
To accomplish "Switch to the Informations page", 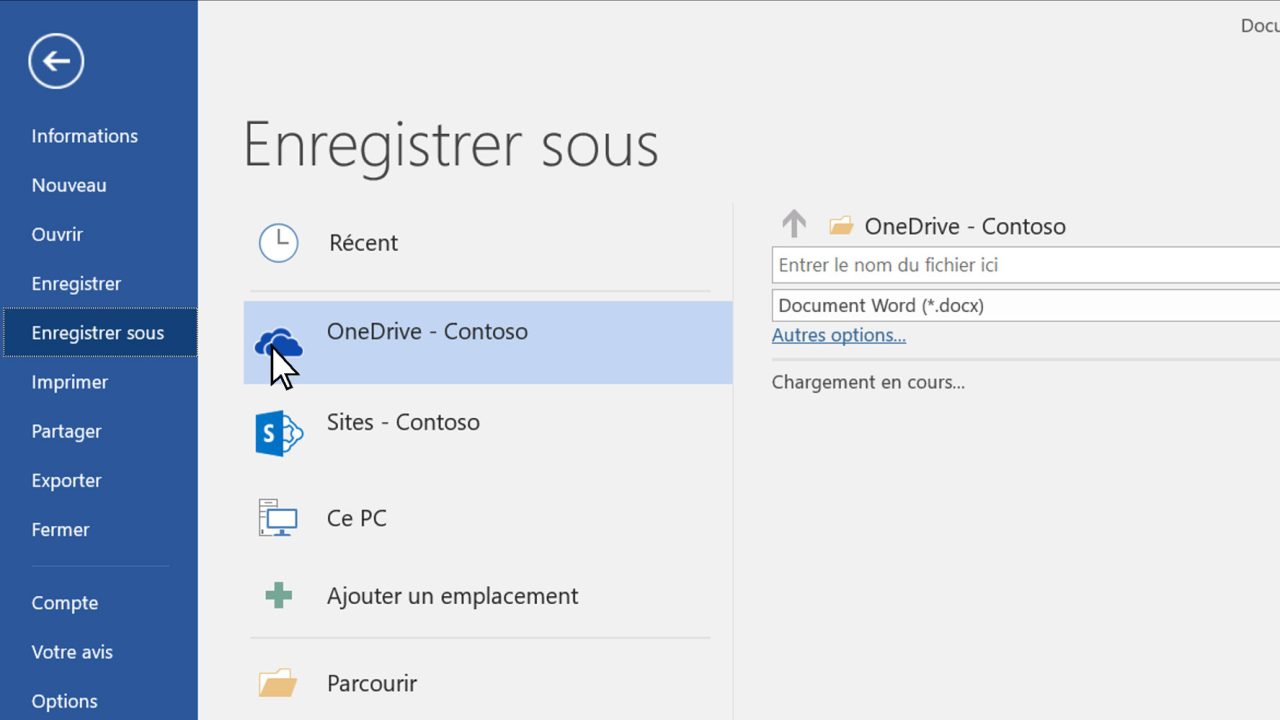I will click(84, 136).
